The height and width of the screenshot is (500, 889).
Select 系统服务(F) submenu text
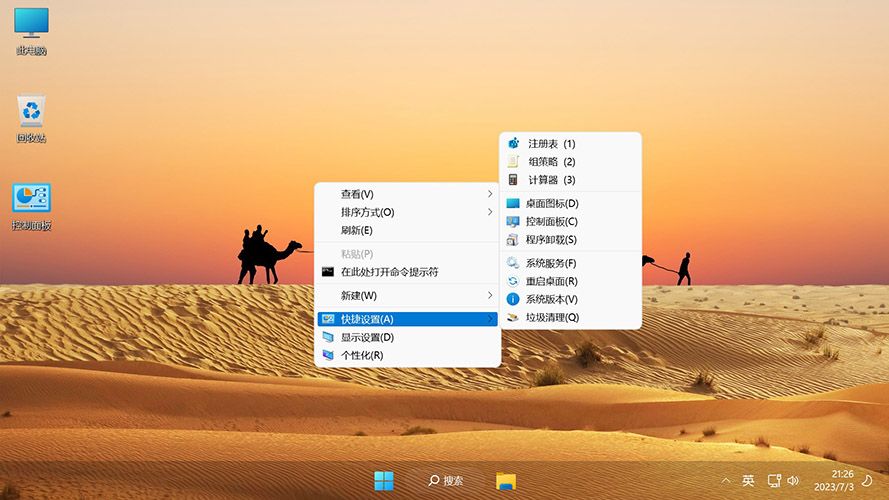coord(551,263)
